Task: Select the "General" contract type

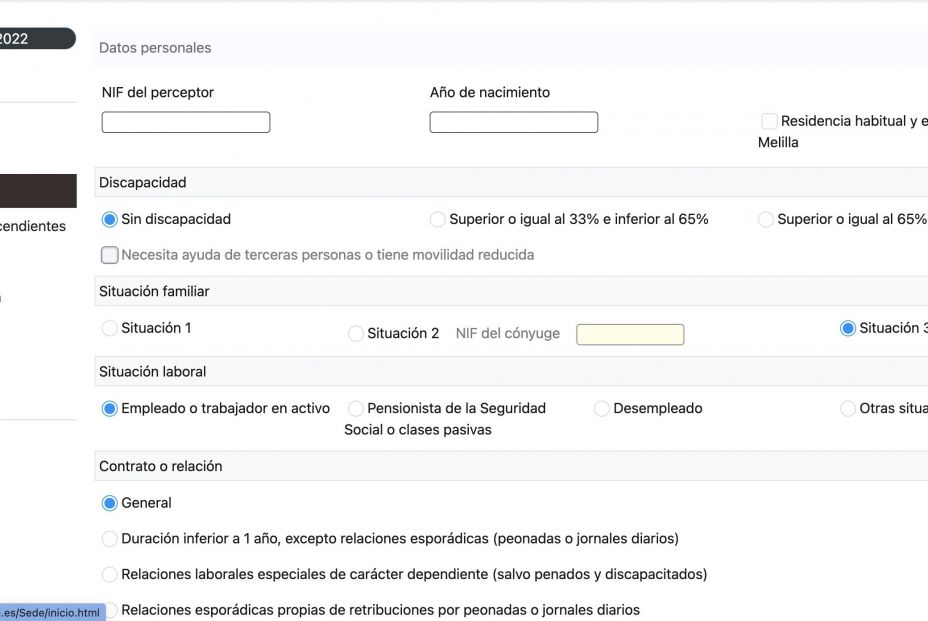Action: [x=110, y=503]
